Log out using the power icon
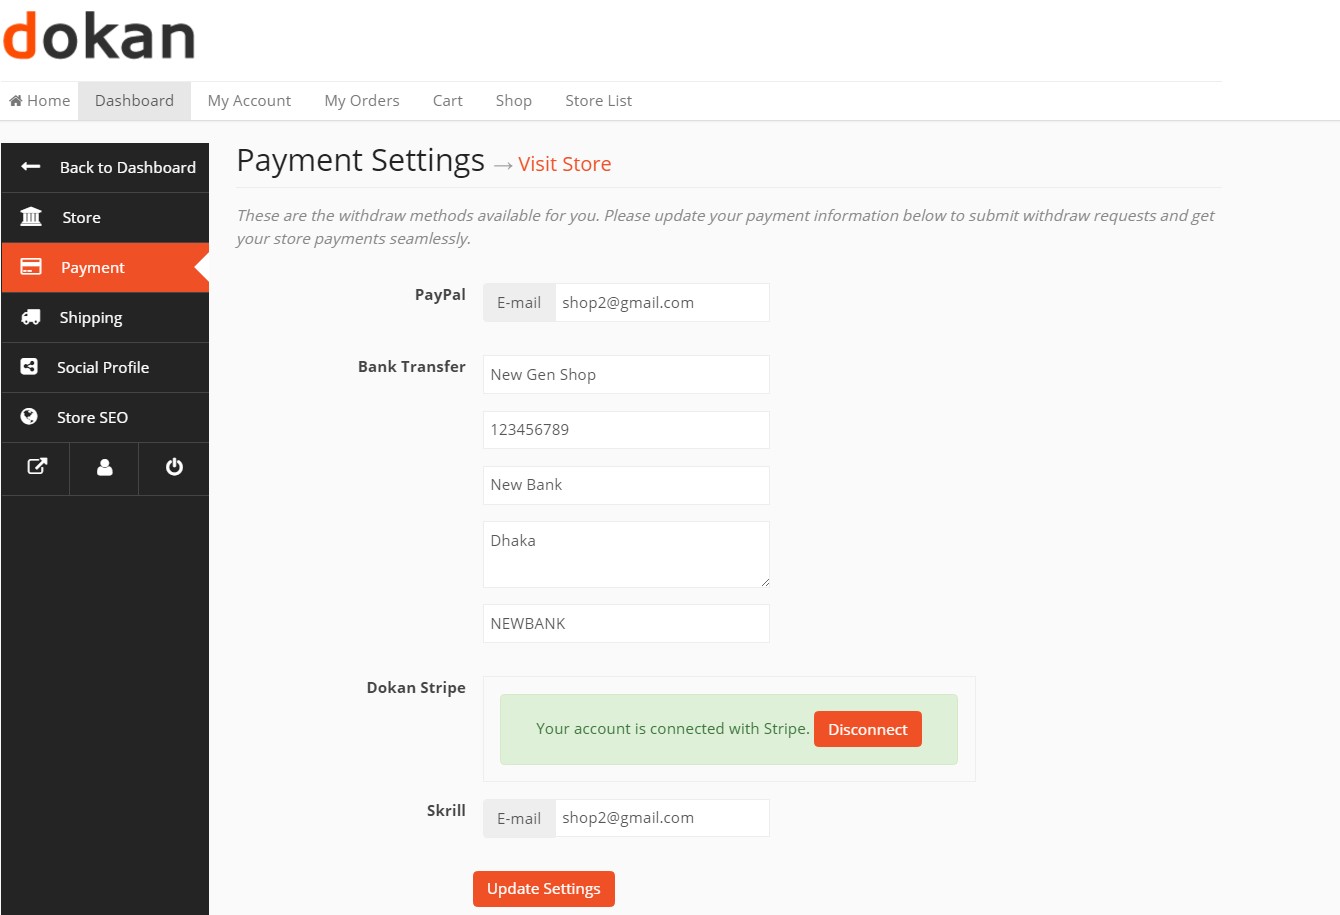The height and width of the screenshot is (915, 1340). click(x=174, y=467)
